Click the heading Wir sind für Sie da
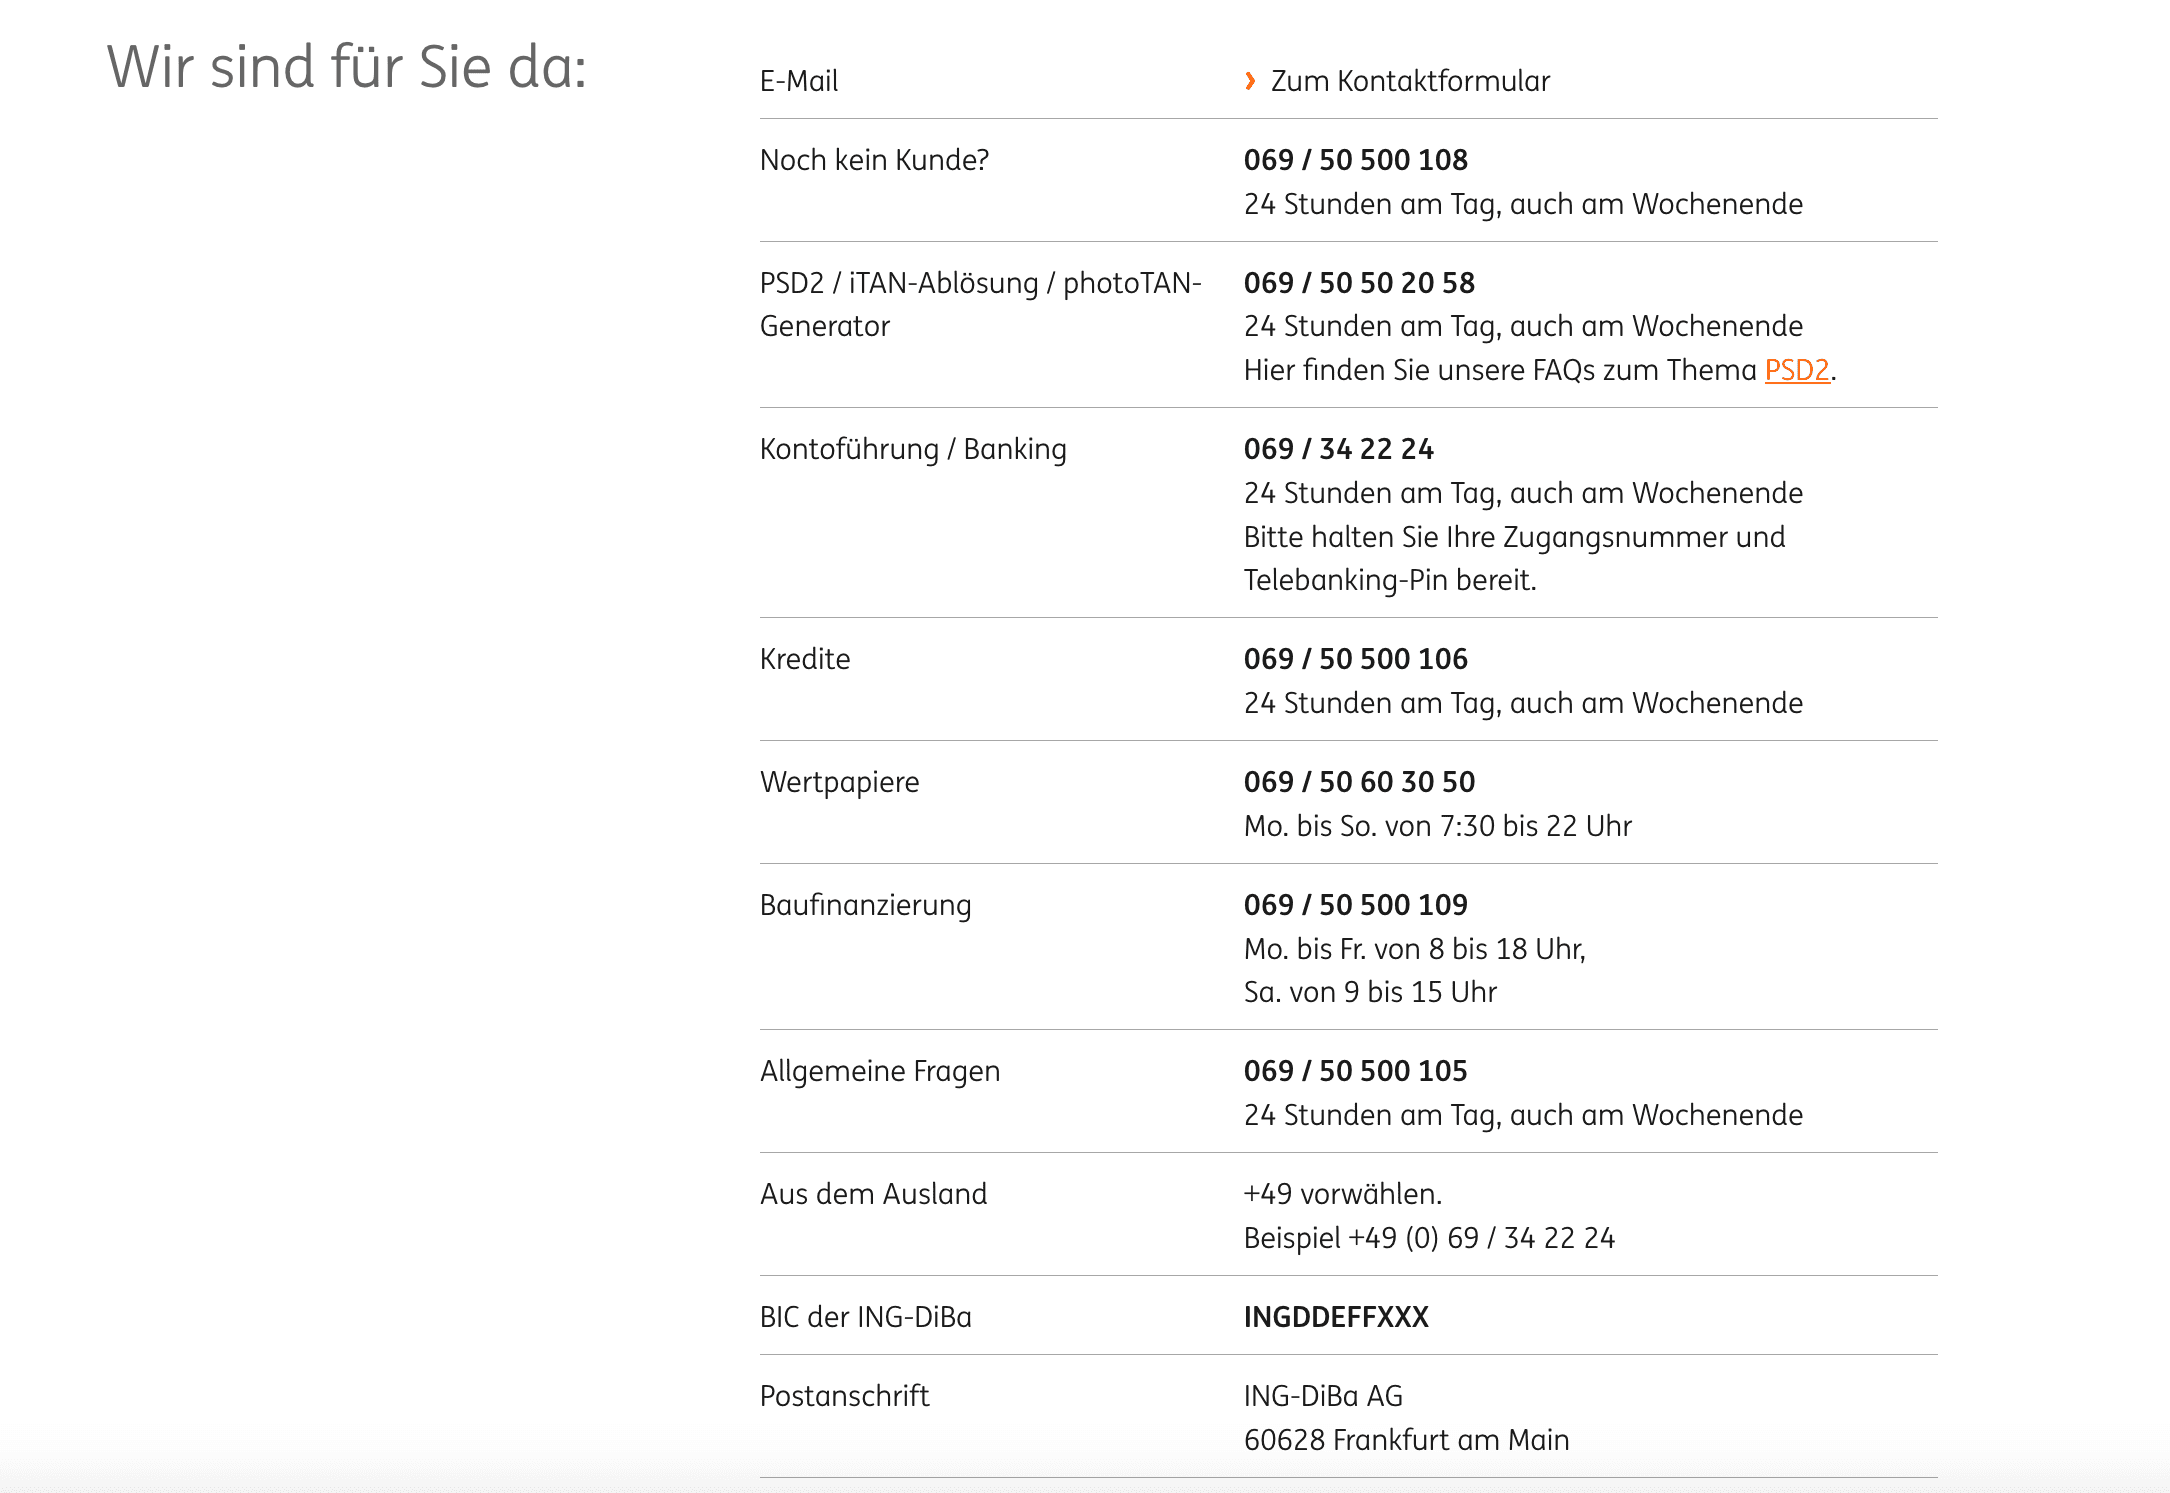 pyautogui.click(x=346, y=67)
